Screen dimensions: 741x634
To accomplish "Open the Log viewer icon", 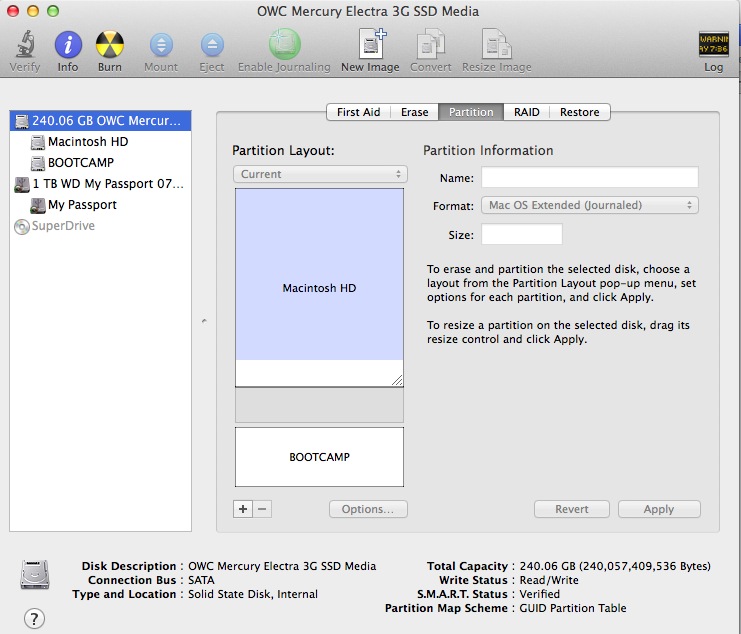I will (713, 45).
